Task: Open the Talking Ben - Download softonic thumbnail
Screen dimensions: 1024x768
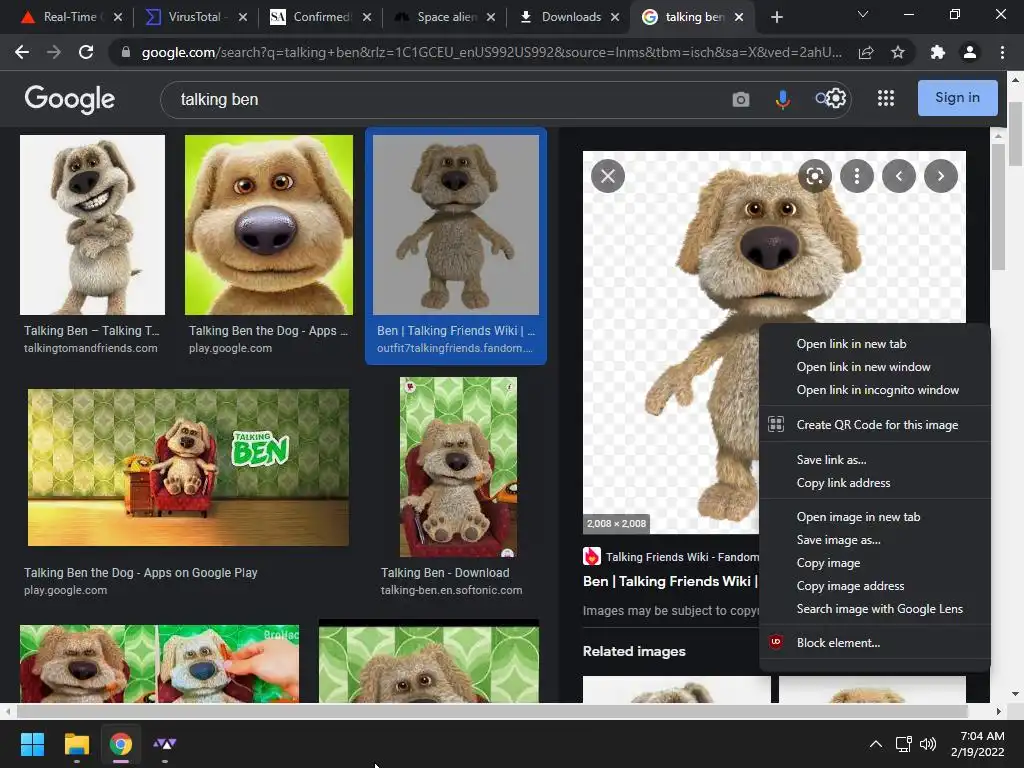Action: pyautogui.click(x=458, y=466)
